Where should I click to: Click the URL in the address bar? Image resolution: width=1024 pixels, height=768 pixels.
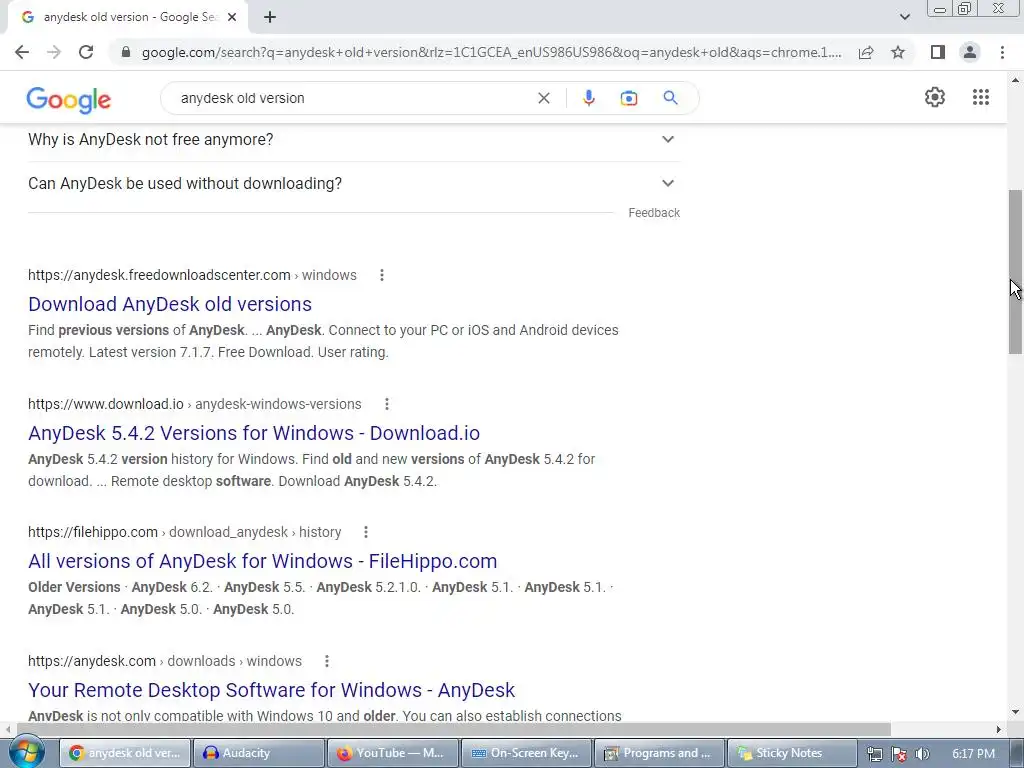pos(492,52)
